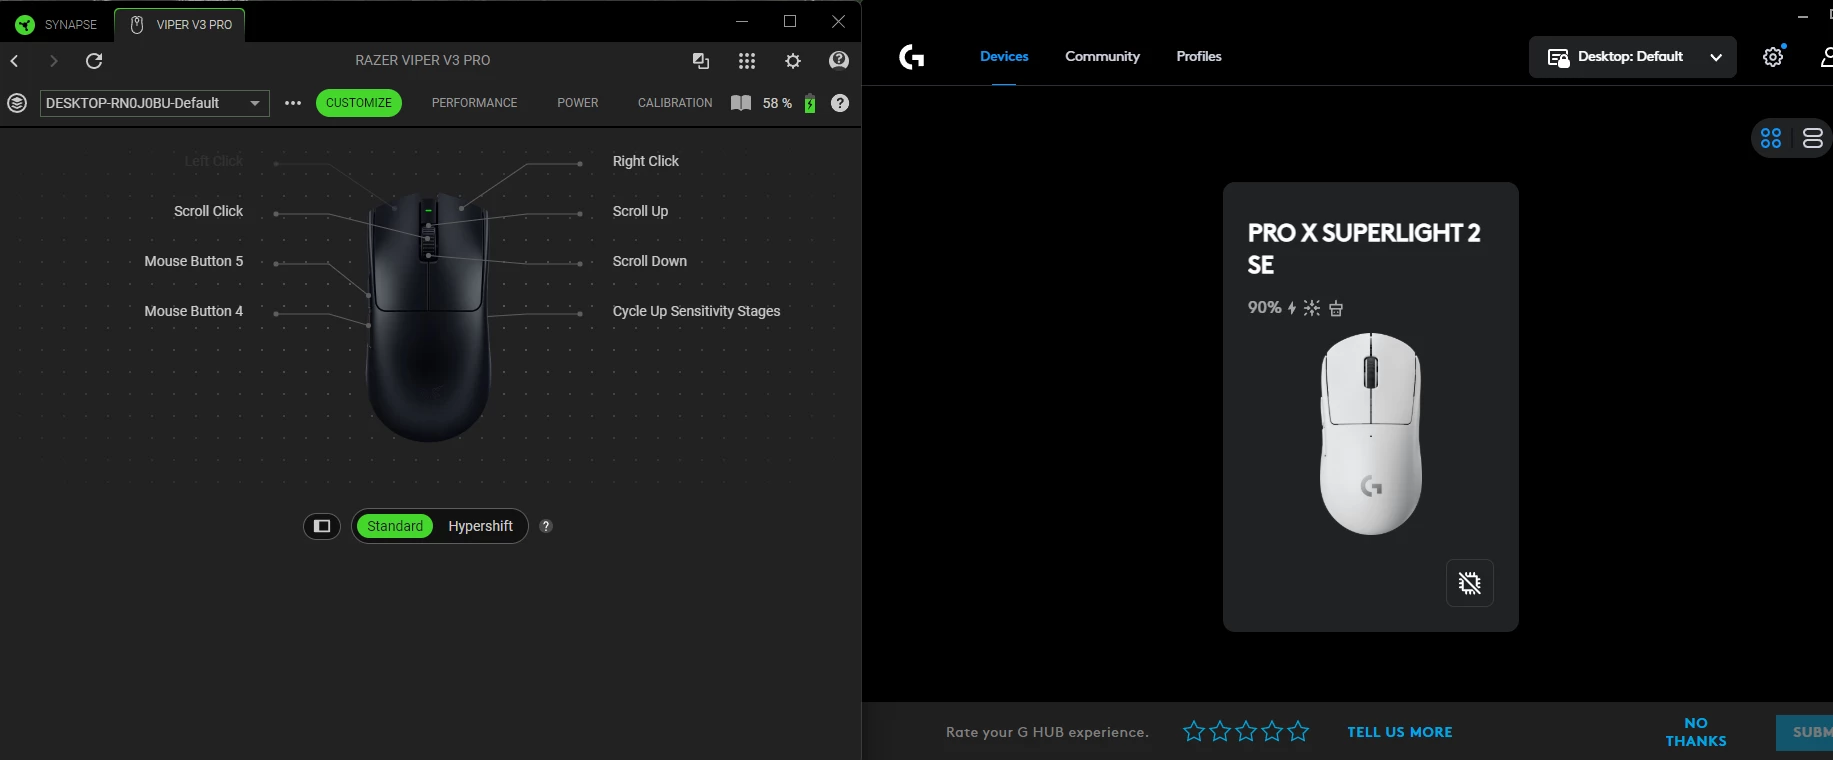Viewport: 1833px width, 760px height.
Task: Switch G HUB to list view
Action: point(1813,138)
